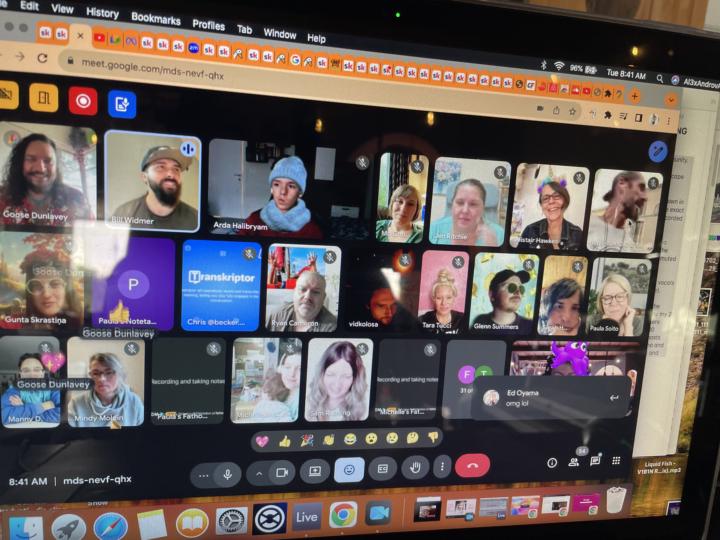This screenshot has width=720, height=540.
Task: Open the View menu
Action: coord(62,8)
